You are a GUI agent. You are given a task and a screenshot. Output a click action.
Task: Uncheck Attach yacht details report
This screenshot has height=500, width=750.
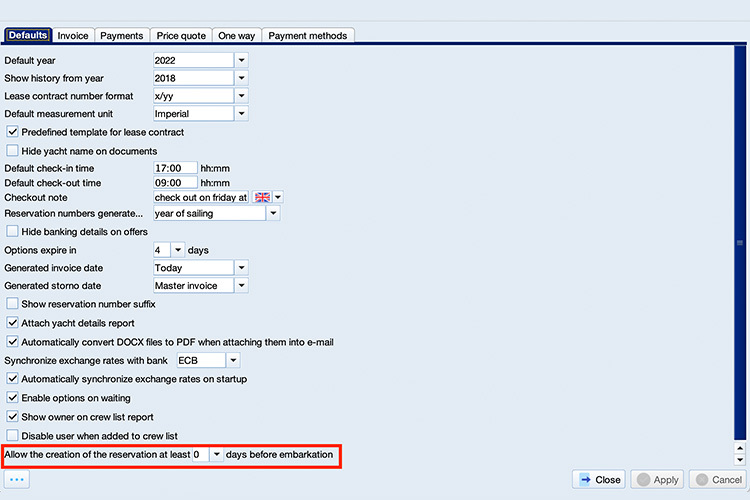coord(13,323)
